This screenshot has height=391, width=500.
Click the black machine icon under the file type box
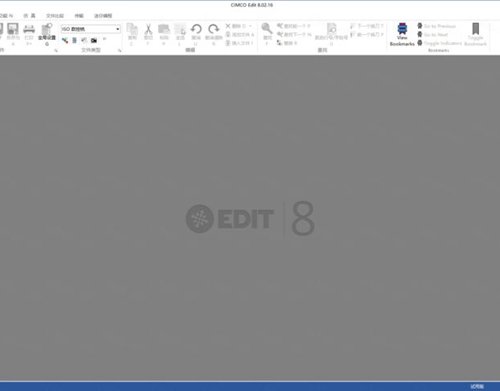tap(94, 40)
